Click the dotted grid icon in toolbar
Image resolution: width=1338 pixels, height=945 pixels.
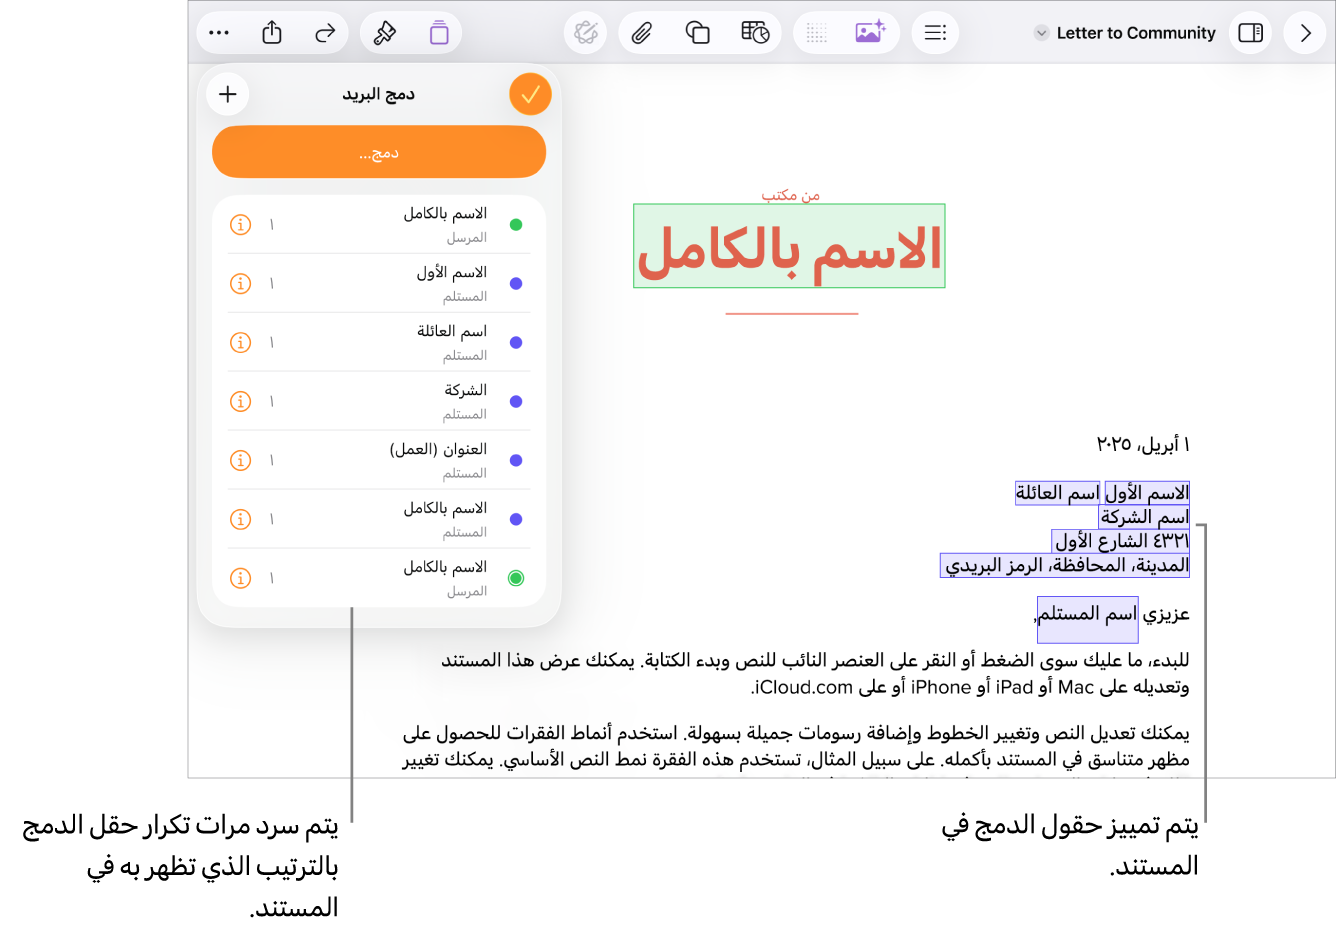click(817, 33)
